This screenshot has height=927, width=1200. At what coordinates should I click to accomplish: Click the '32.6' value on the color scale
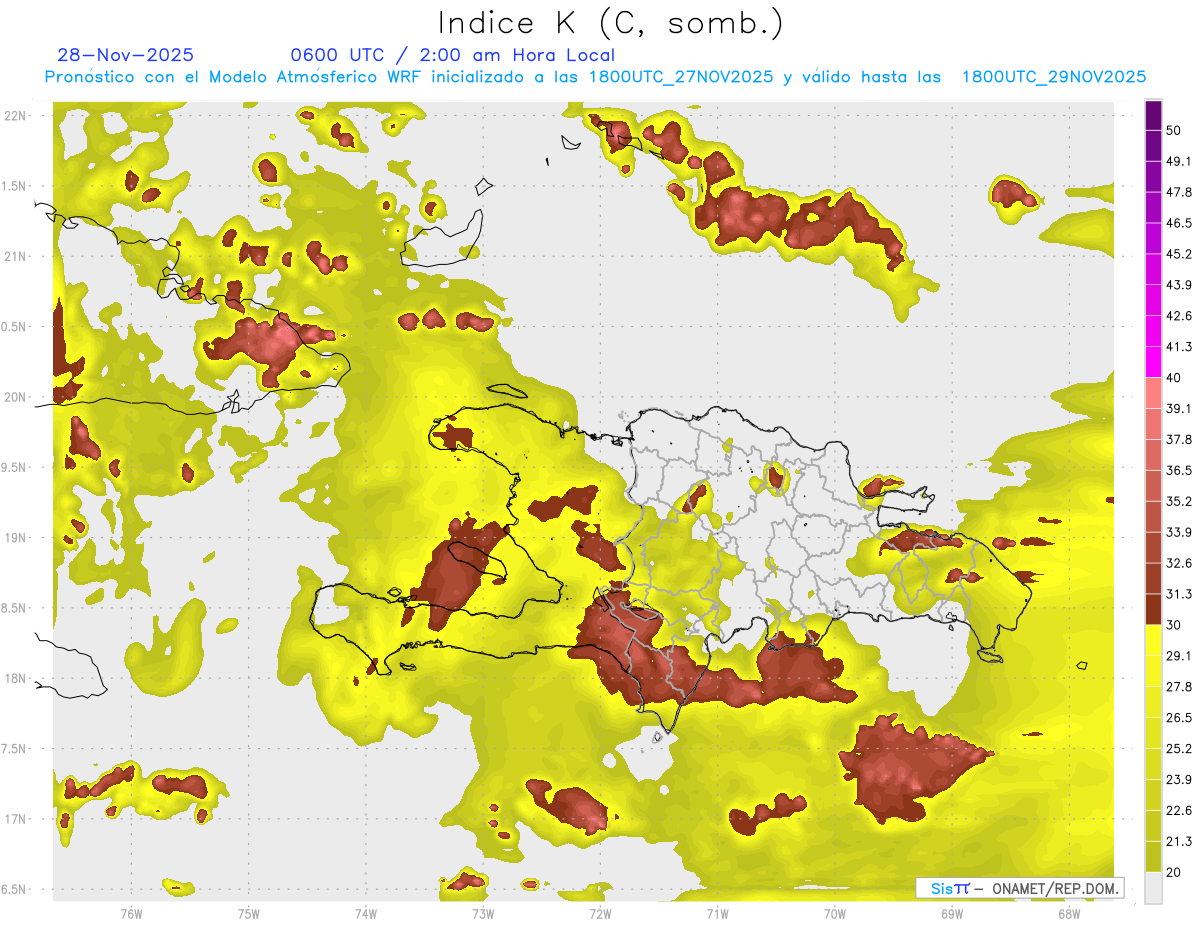click(1178, 563)
